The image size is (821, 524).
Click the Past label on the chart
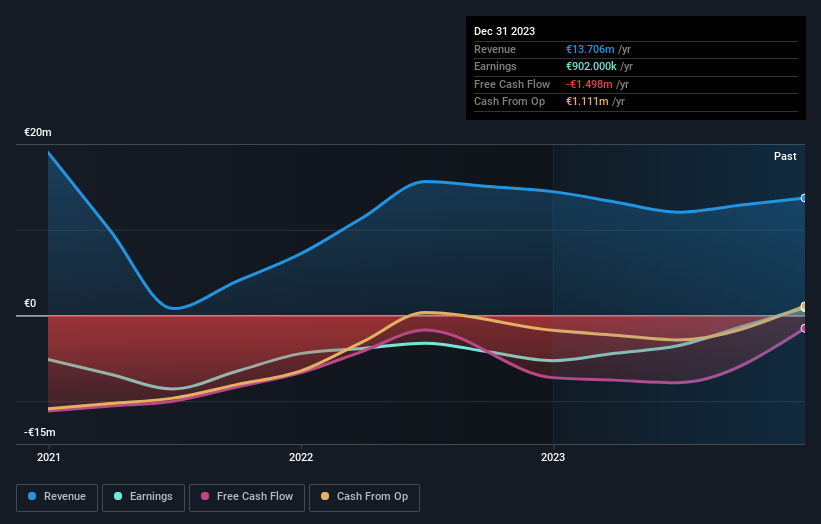point(785,156)
